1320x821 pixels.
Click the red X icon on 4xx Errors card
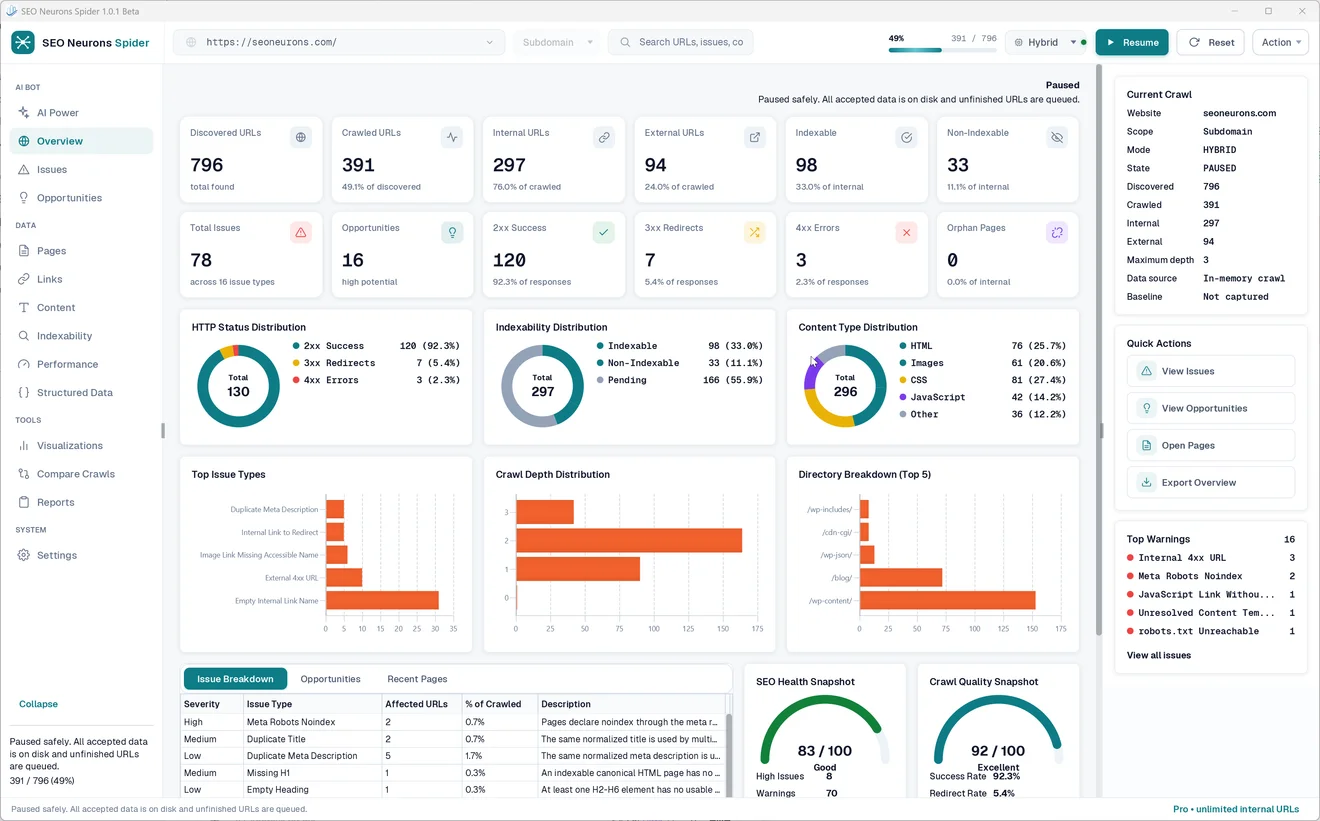(906, 232)
